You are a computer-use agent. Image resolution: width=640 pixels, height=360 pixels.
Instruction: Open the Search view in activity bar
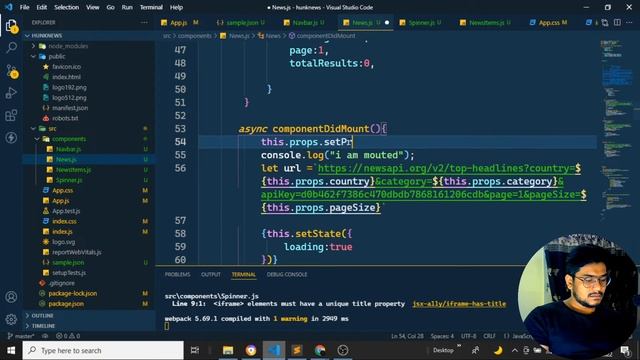pos(11,48)
